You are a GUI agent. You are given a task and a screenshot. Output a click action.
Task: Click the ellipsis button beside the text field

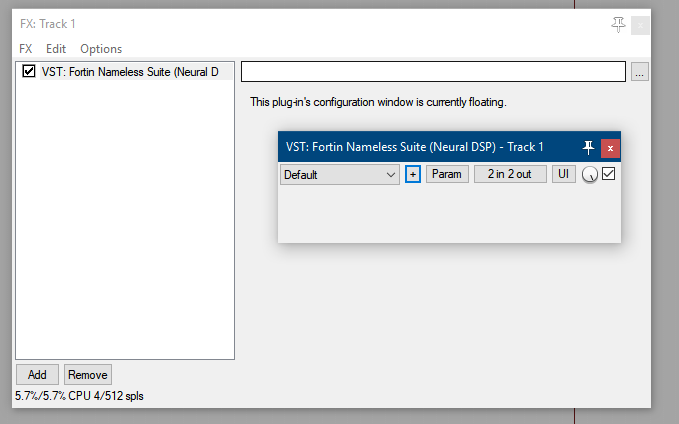tap(640, 72)
